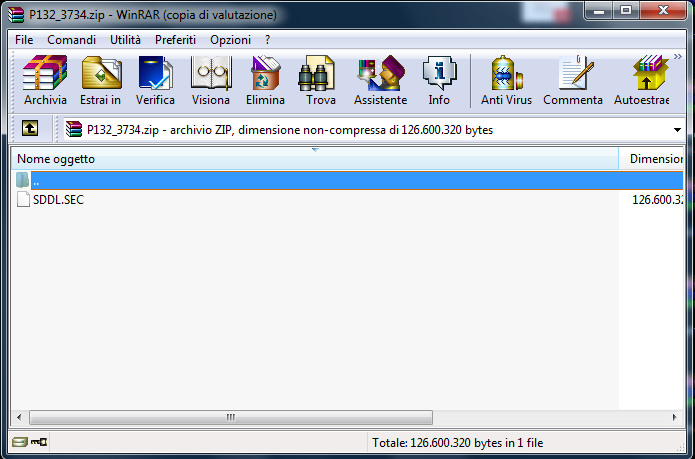Click the Autoestraente toolbar icon
Screen dimensions: 695x459
[x=641, y=80]
